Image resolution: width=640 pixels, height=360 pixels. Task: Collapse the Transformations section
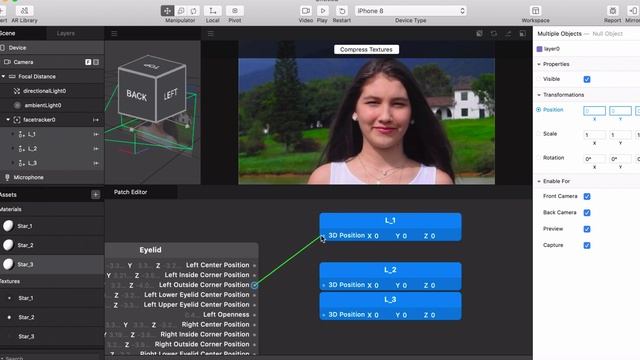[x=539, y=95]
